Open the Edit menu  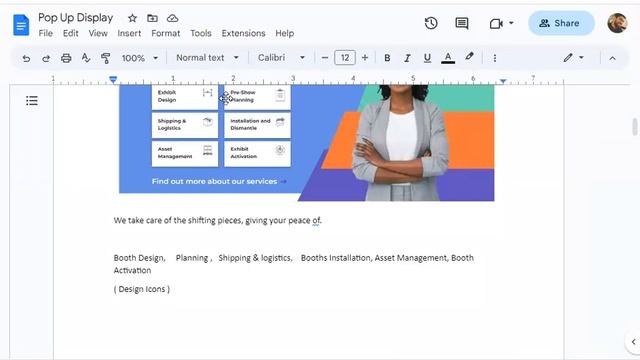pos(71,33)
